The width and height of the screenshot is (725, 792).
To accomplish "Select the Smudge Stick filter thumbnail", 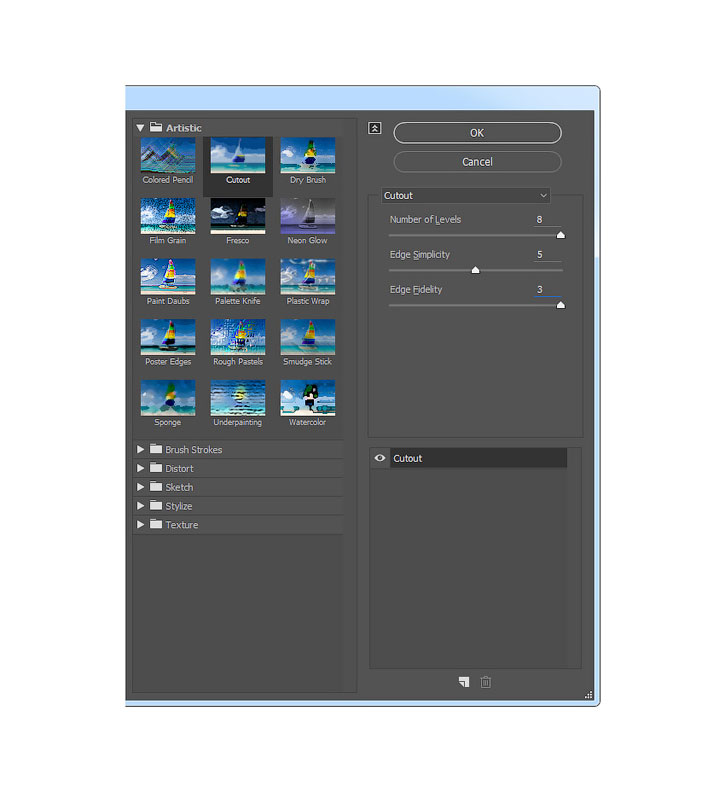I will coord(308,337).
